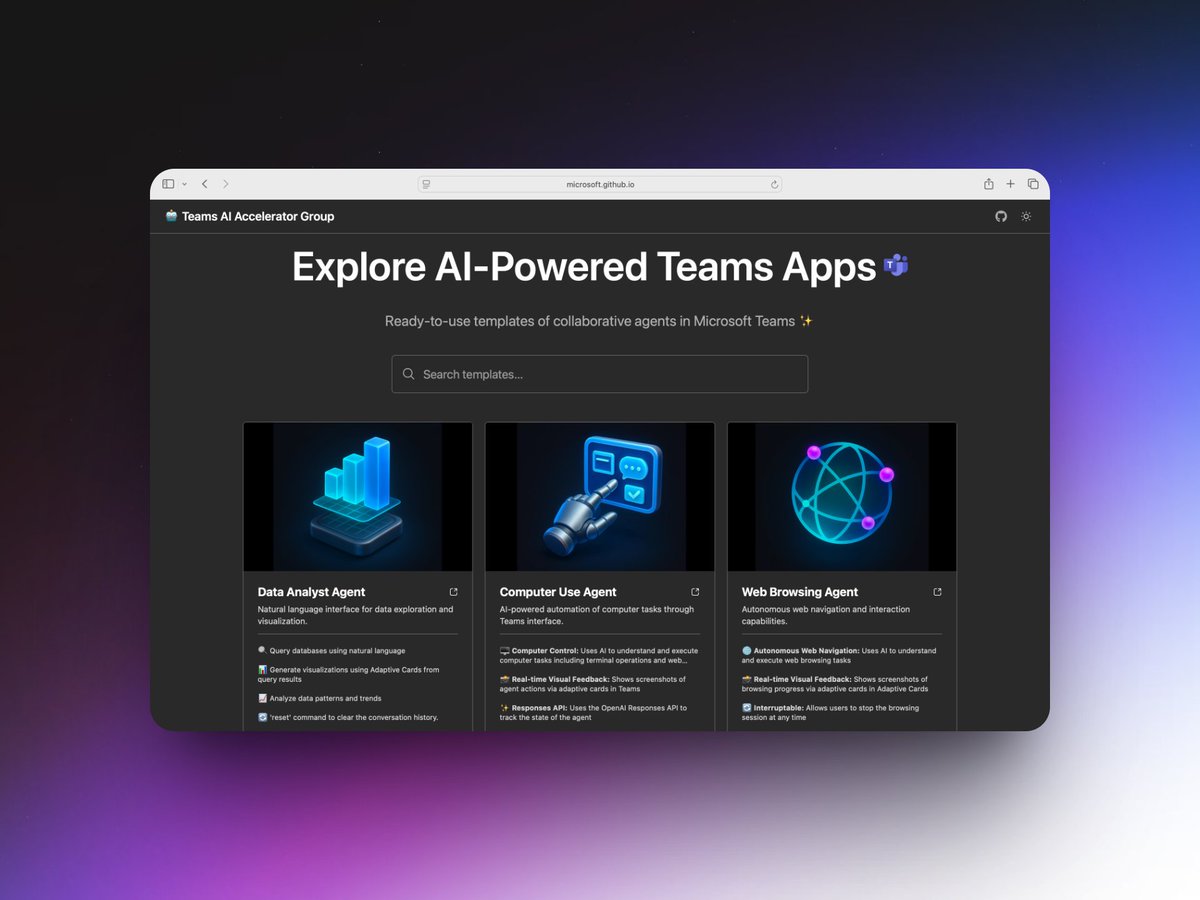Screen dimensions: 1200x900
Task: Click 'Analyze data patterns and trends' text
Action: click(326, 699)
